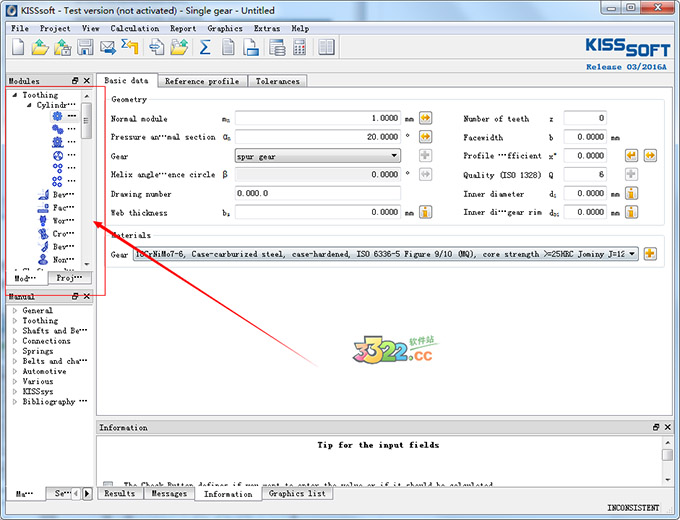The height and width of the screenshot is (520, 680).
Task: Open the calculator toolbar icon
Action: click(x=300, y=47)
